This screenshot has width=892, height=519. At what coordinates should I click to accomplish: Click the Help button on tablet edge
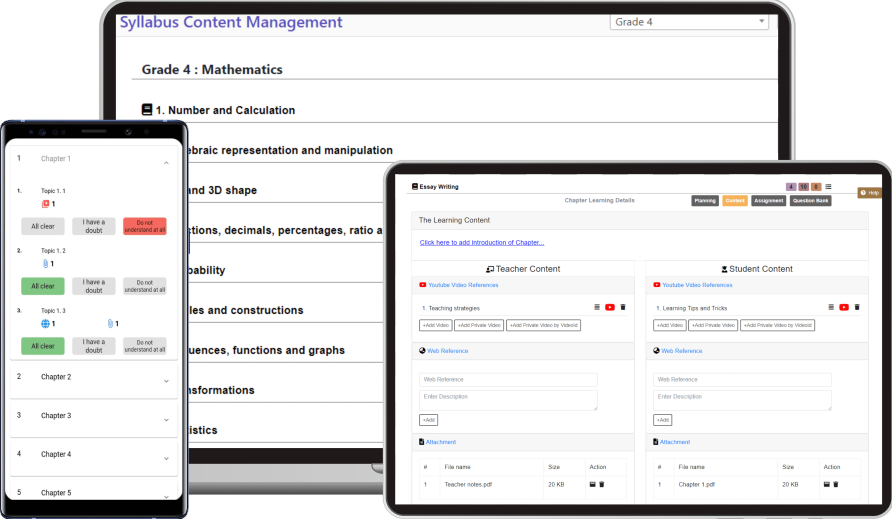click(870, 193)
